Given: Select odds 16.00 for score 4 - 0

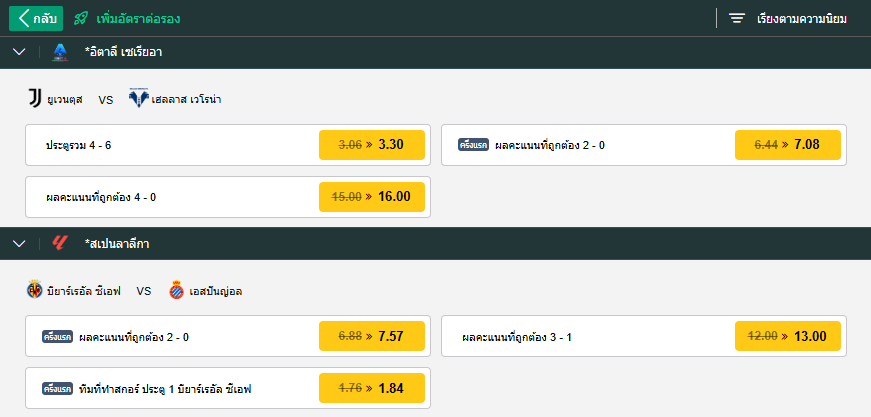Looking at the screenshot, I should pos(372,197).
